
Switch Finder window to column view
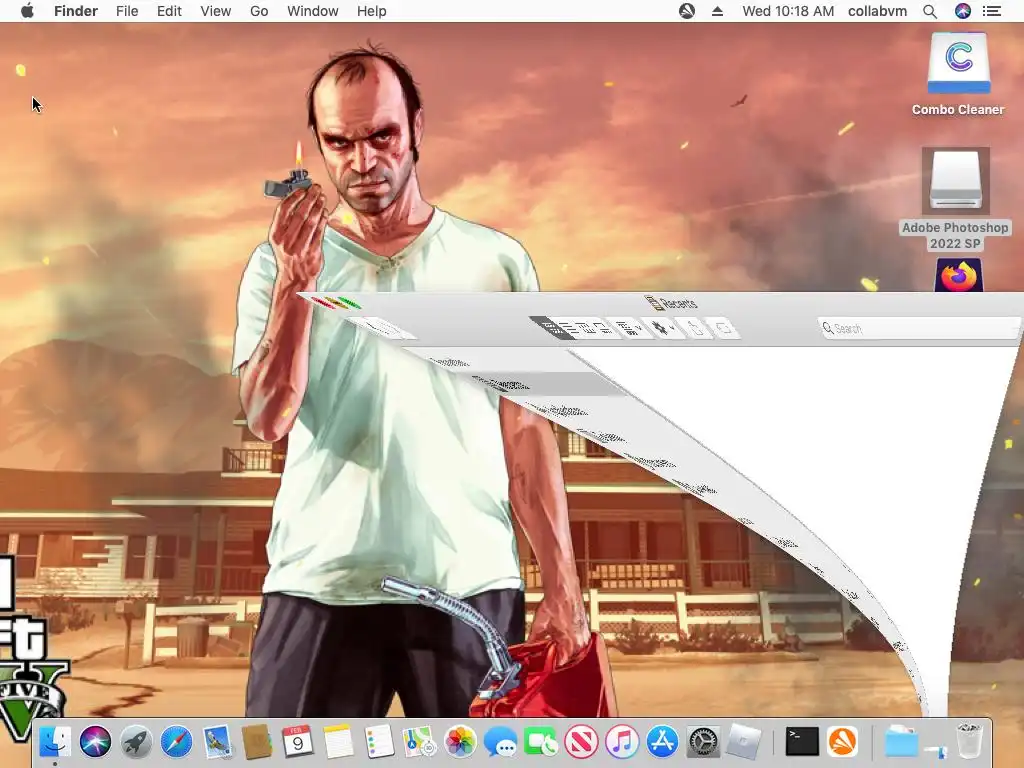588,328
